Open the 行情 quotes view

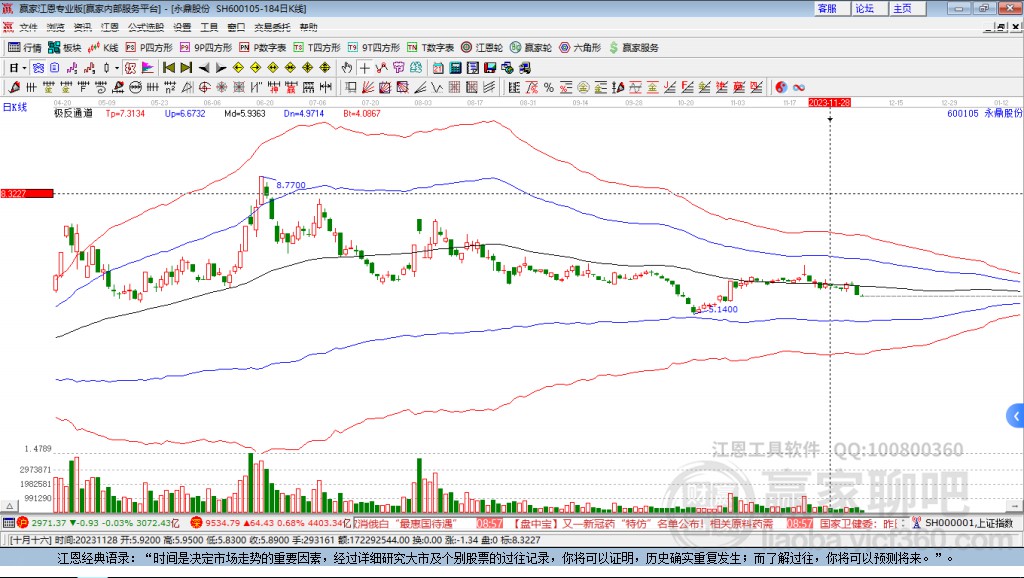[24, 48]
